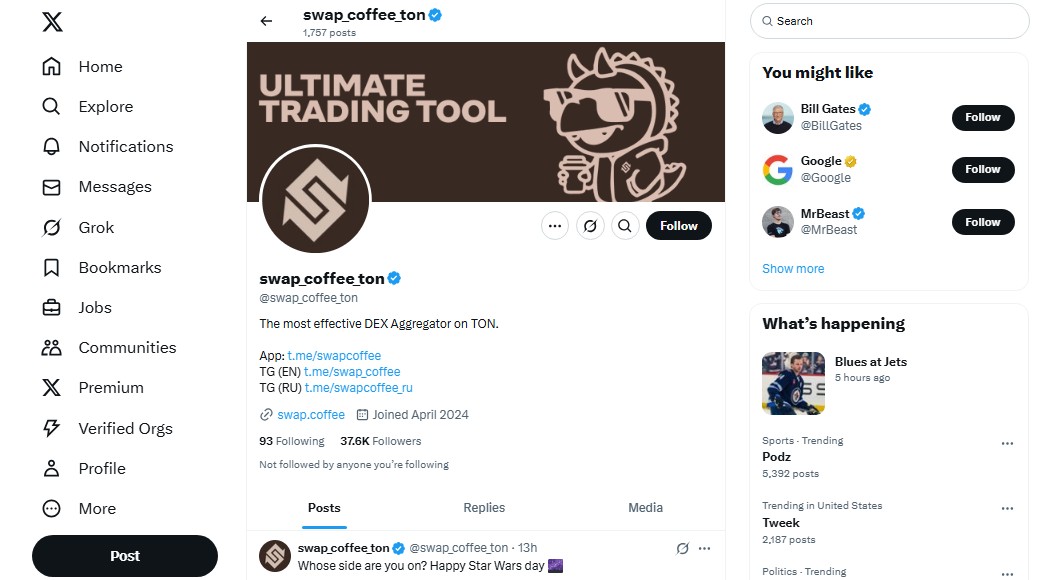
Task: Open the swap.coffee website link
Action: click(310, 415)
